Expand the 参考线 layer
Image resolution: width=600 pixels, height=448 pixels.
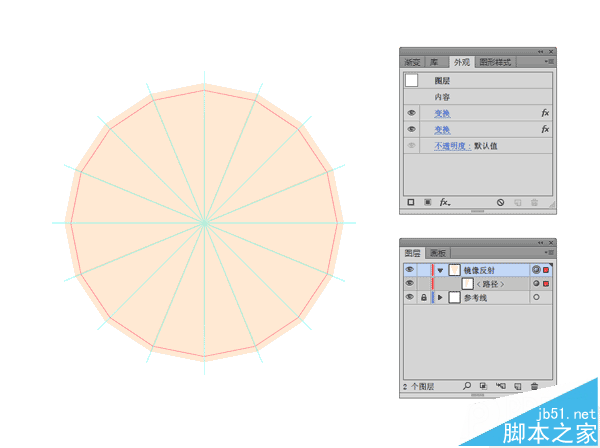pyautogui.click(x=440, y=297)
